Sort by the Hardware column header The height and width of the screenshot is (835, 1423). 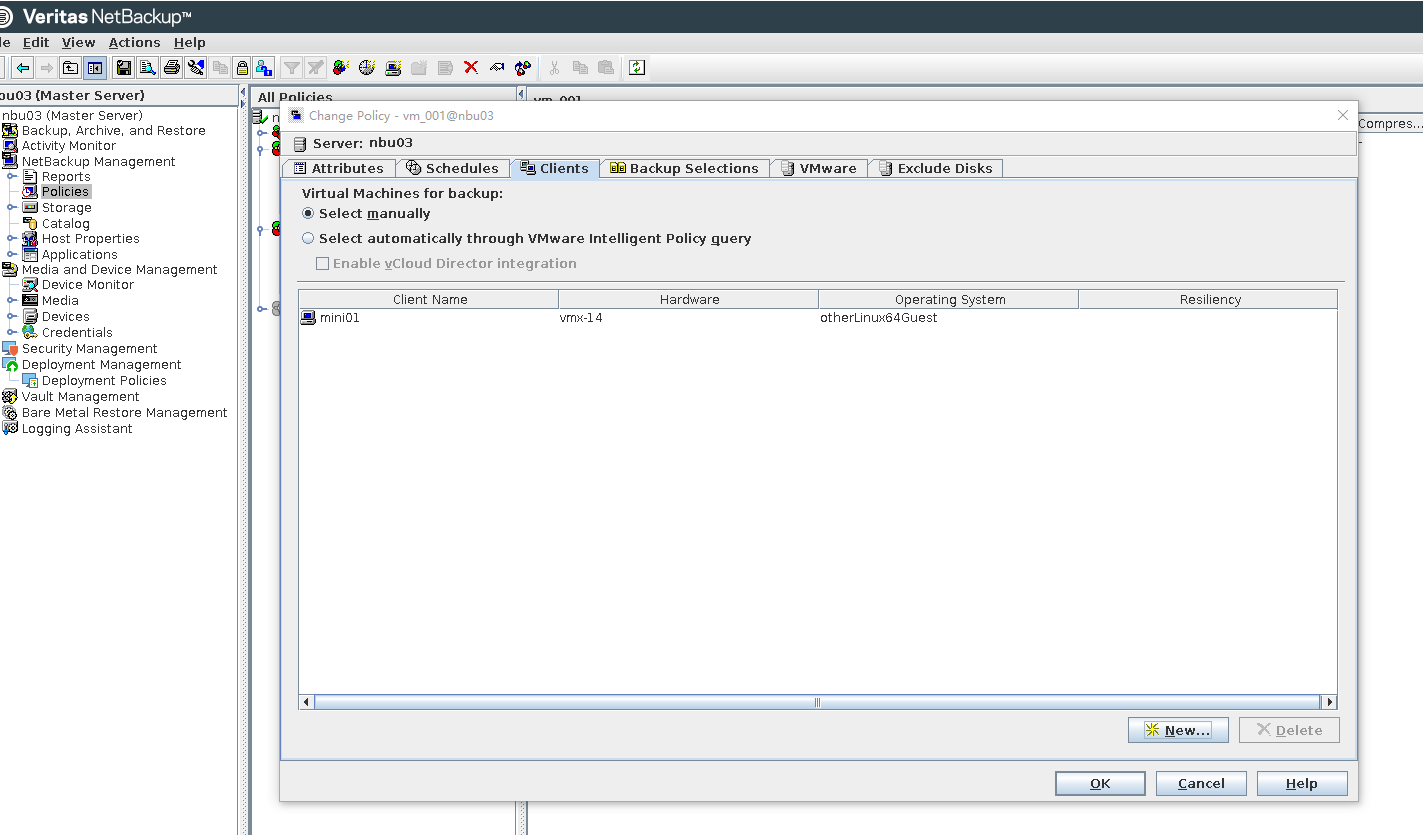pos(689,300)
